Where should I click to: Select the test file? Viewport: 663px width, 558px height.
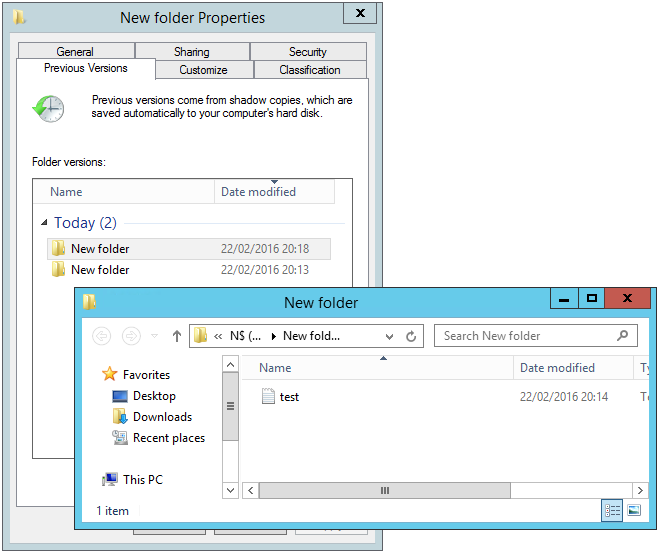(289, 397)
